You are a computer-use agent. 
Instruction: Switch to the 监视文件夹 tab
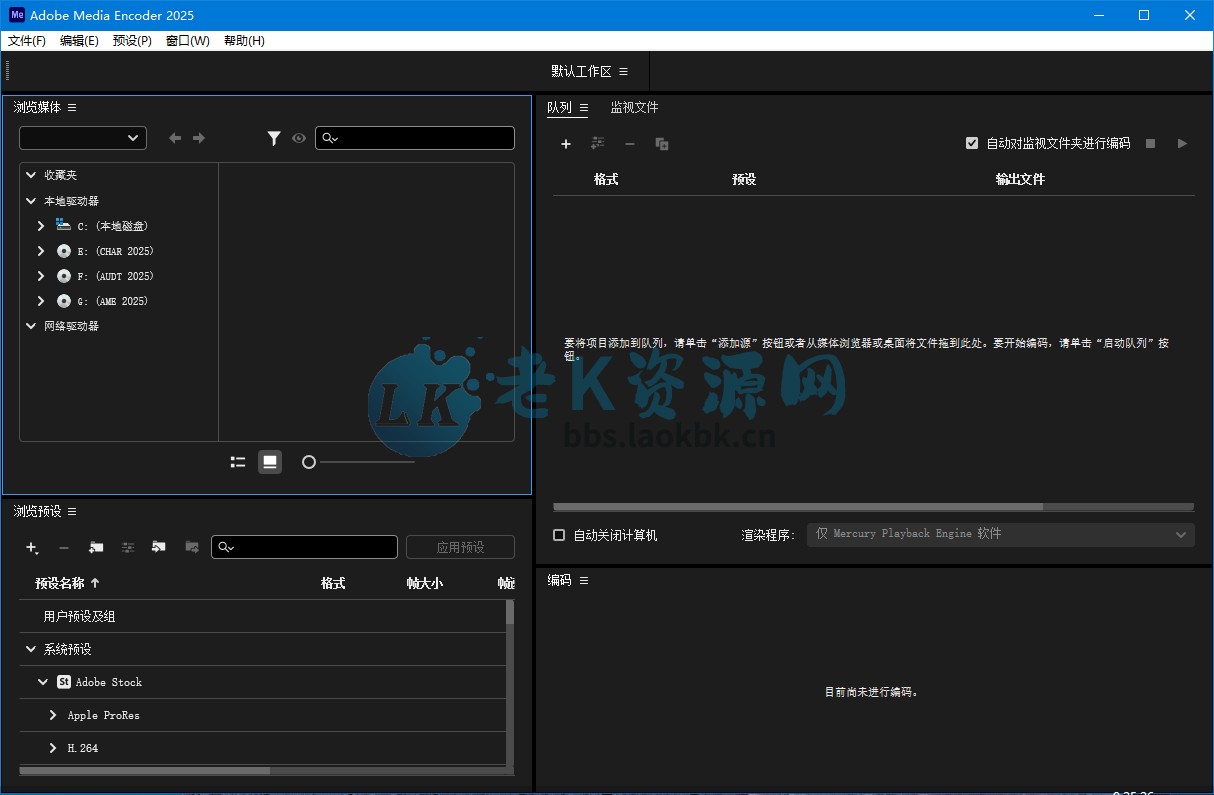635,107
